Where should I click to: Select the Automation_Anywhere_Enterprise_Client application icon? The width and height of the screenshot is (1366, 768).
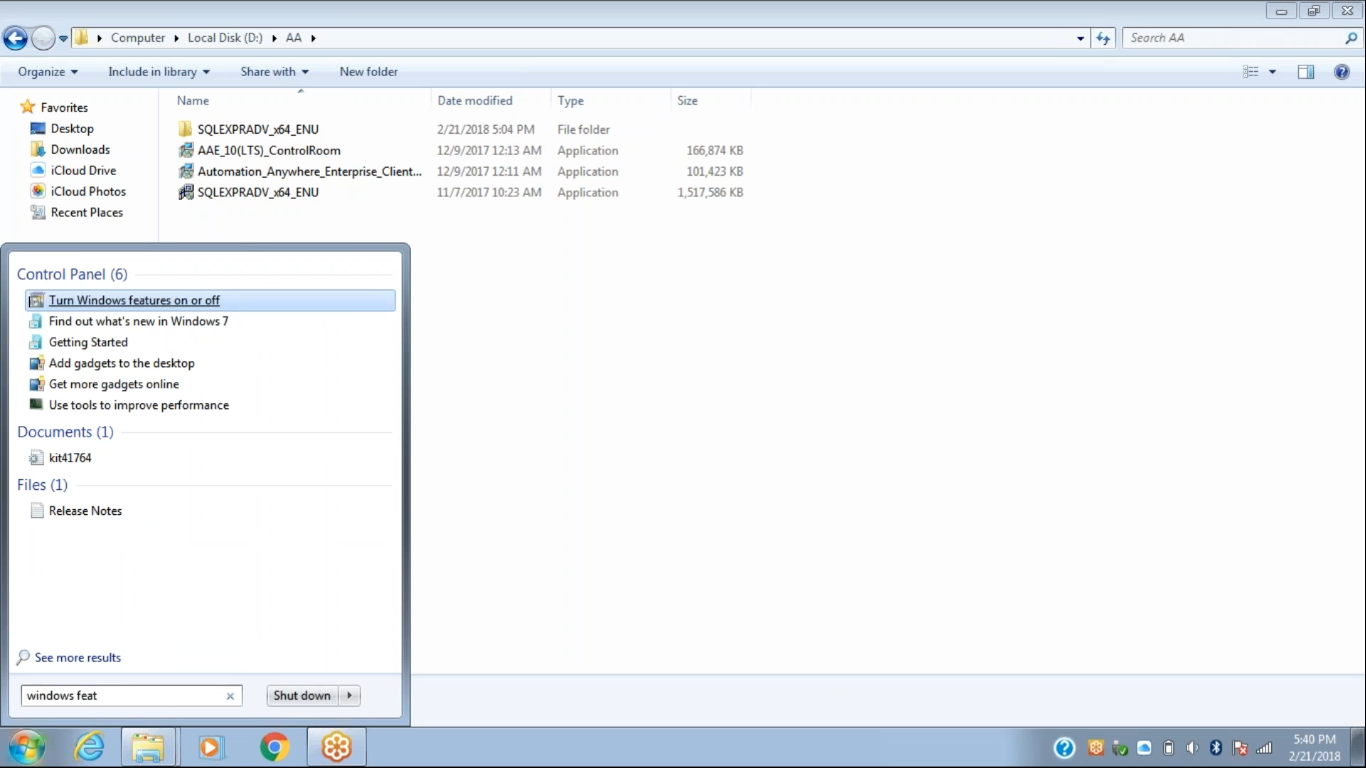(185, 172)
